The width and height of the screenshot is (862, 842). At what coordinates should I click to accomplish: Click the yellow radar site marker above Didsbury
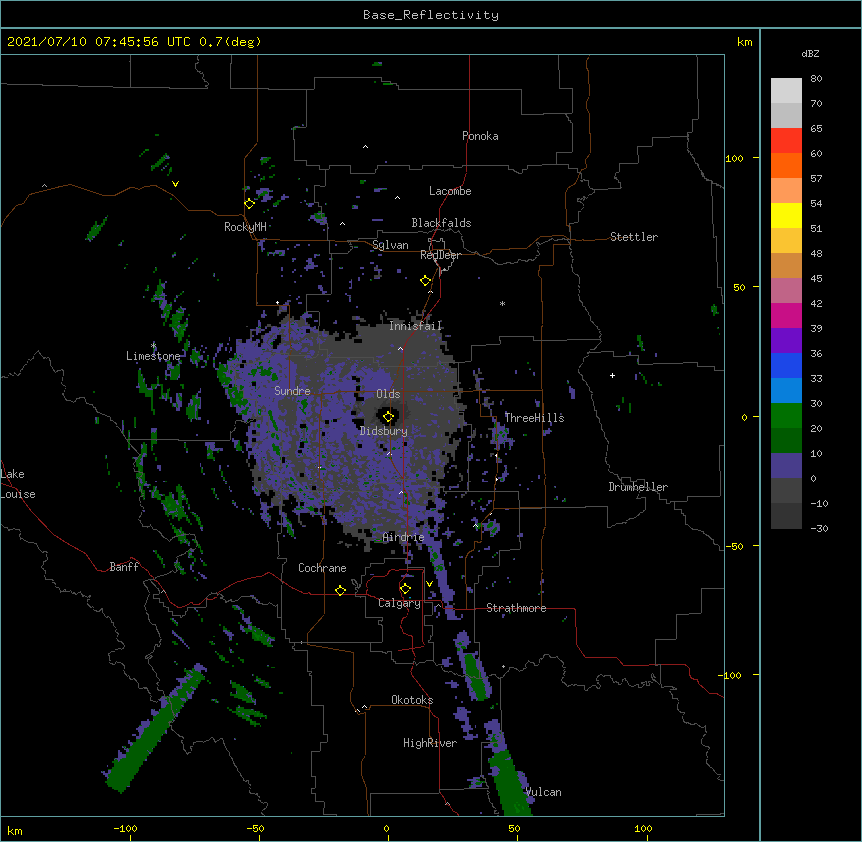388,417
